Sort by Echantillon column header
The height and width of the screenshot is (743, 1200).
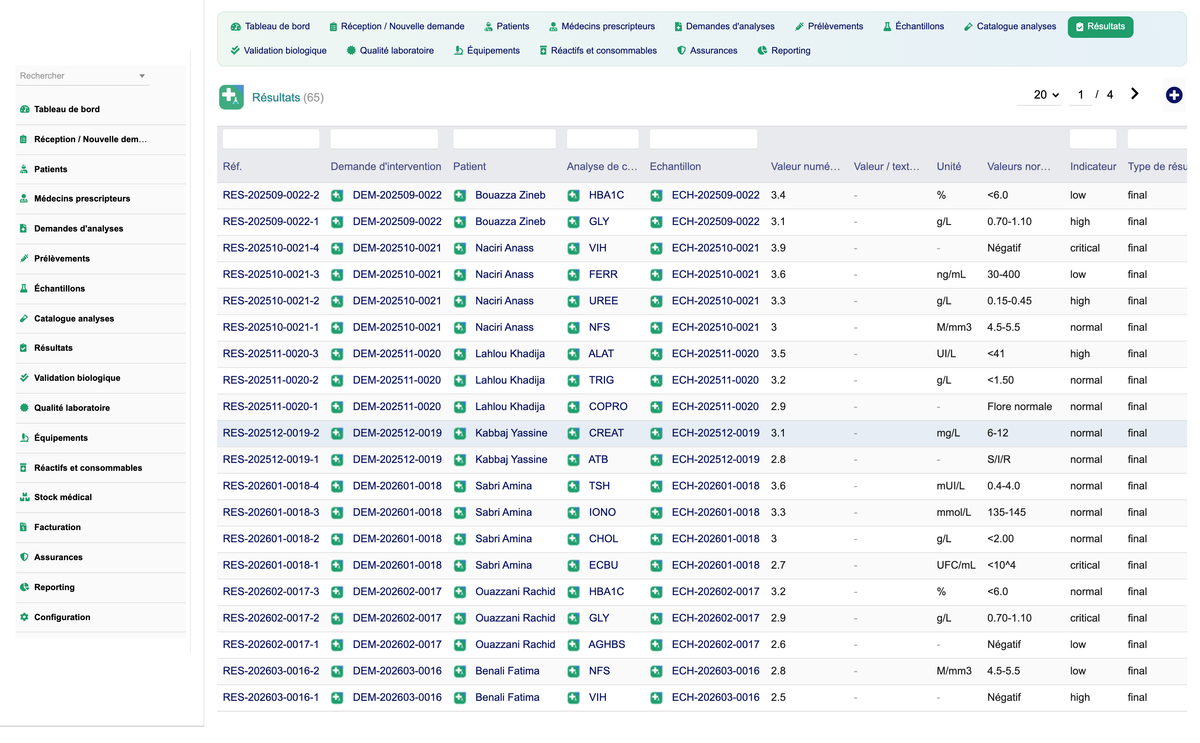[675, 167]
